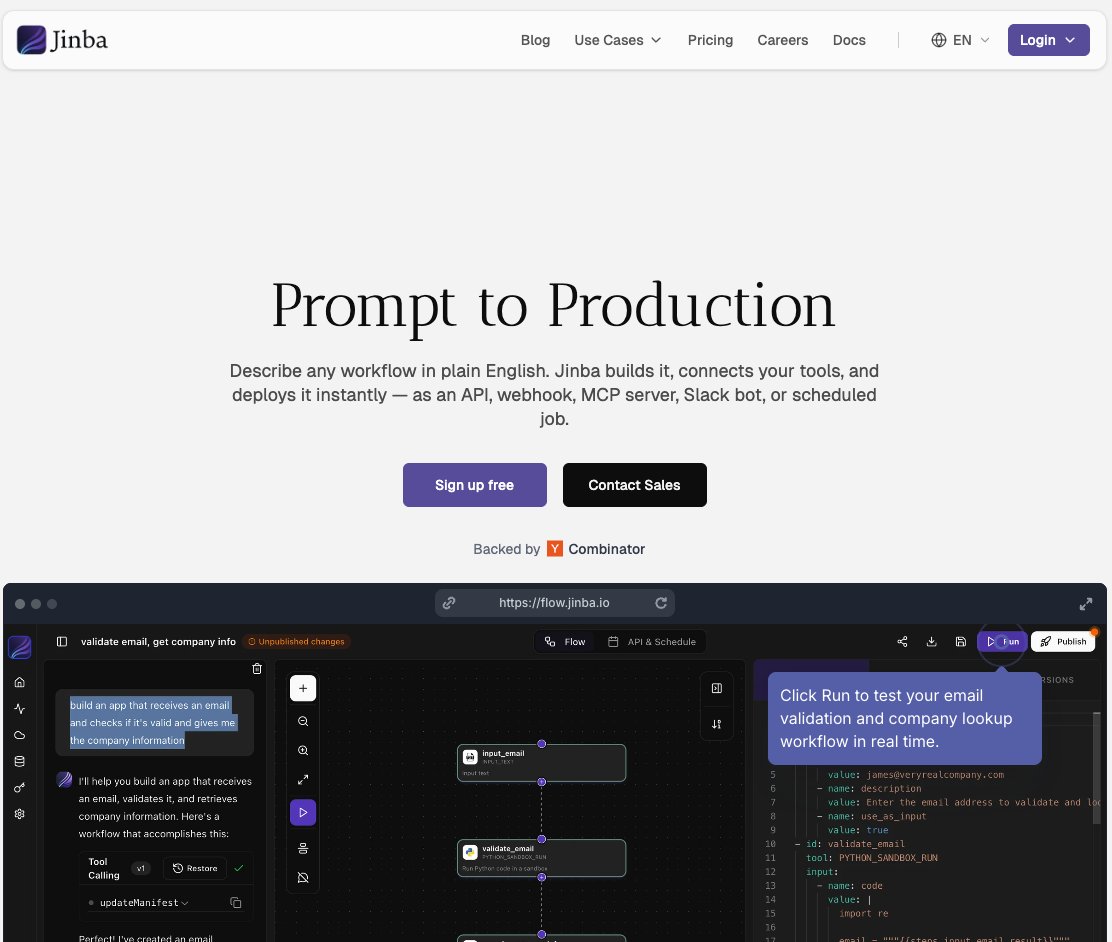Open the settings gear in sidebar
Image resolution: width=1112 pixels, height=942 pixels.
click(x=20, y=814)
